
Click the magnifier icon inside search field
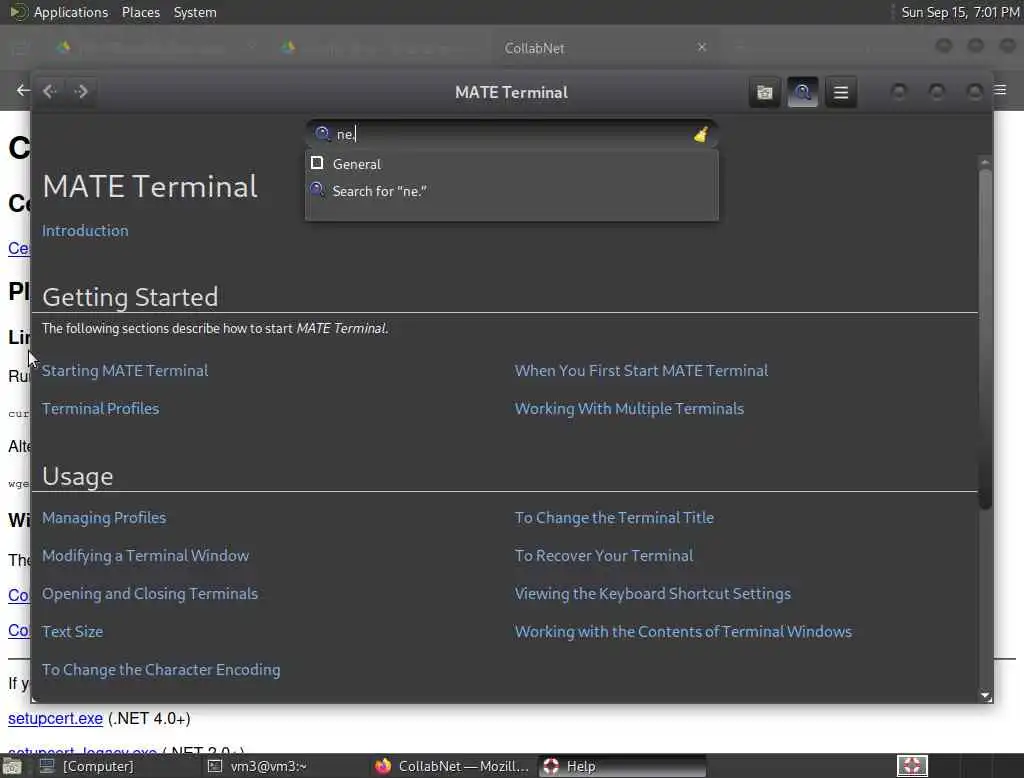pos(322,134)
